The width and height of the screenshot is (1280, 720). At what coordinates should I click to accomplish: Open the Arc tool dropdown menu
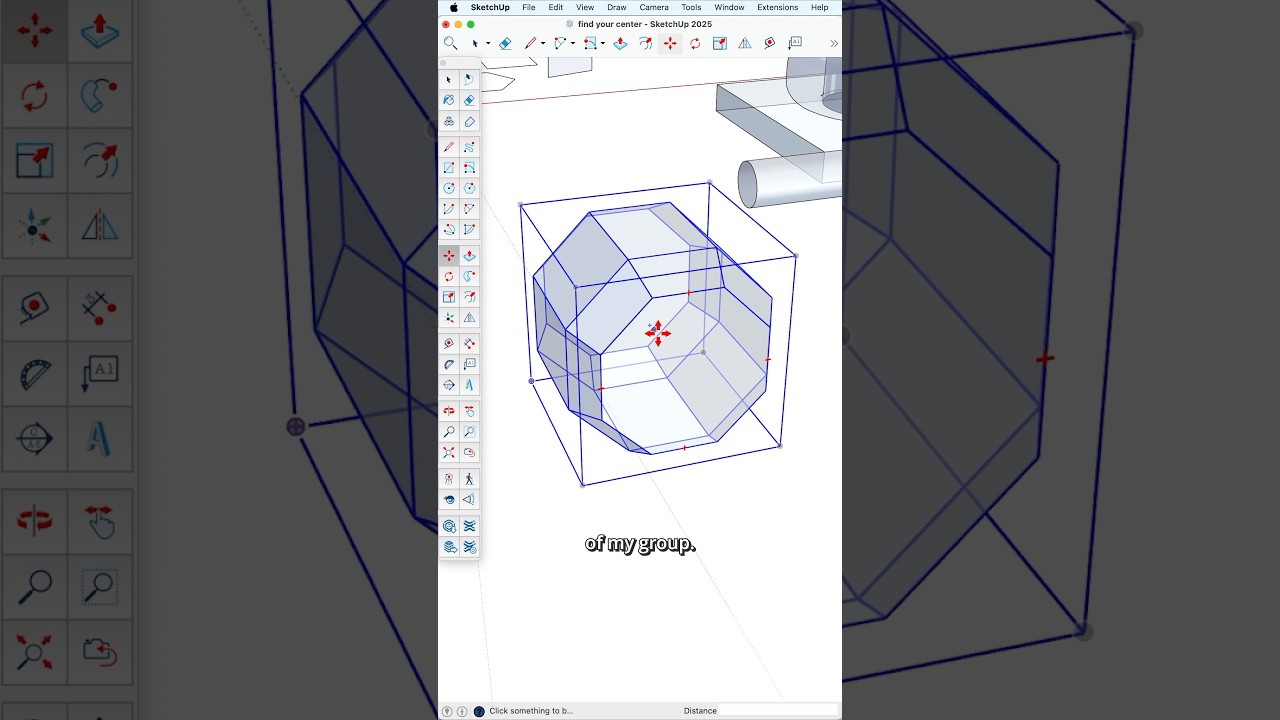[x=572, y=43]
